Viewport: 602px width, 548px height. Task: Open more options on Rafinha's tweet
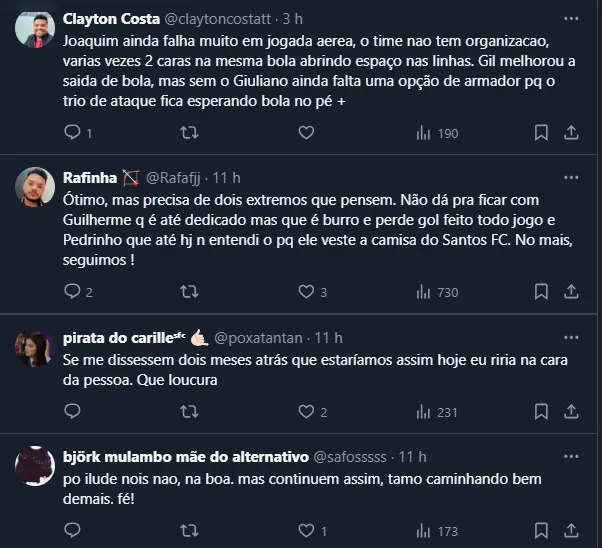570,179
